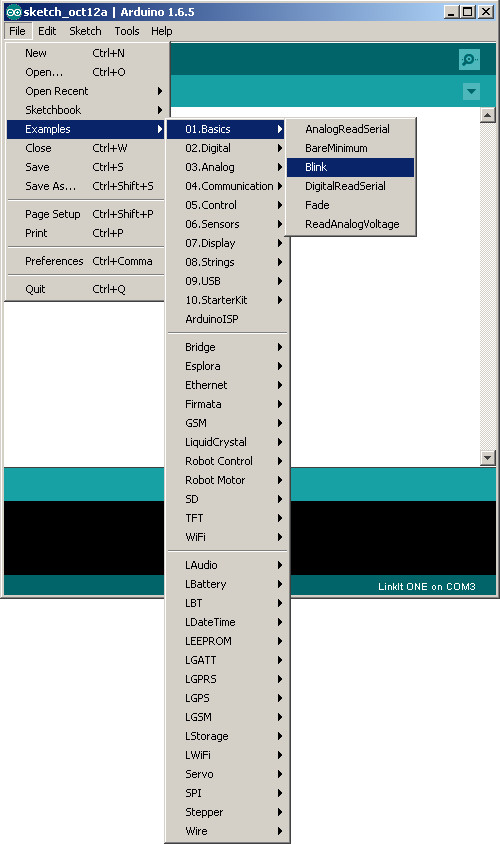Viewport: 500px width, 844px height.
Task: Expand Firmata library examples
Action: 227,404
